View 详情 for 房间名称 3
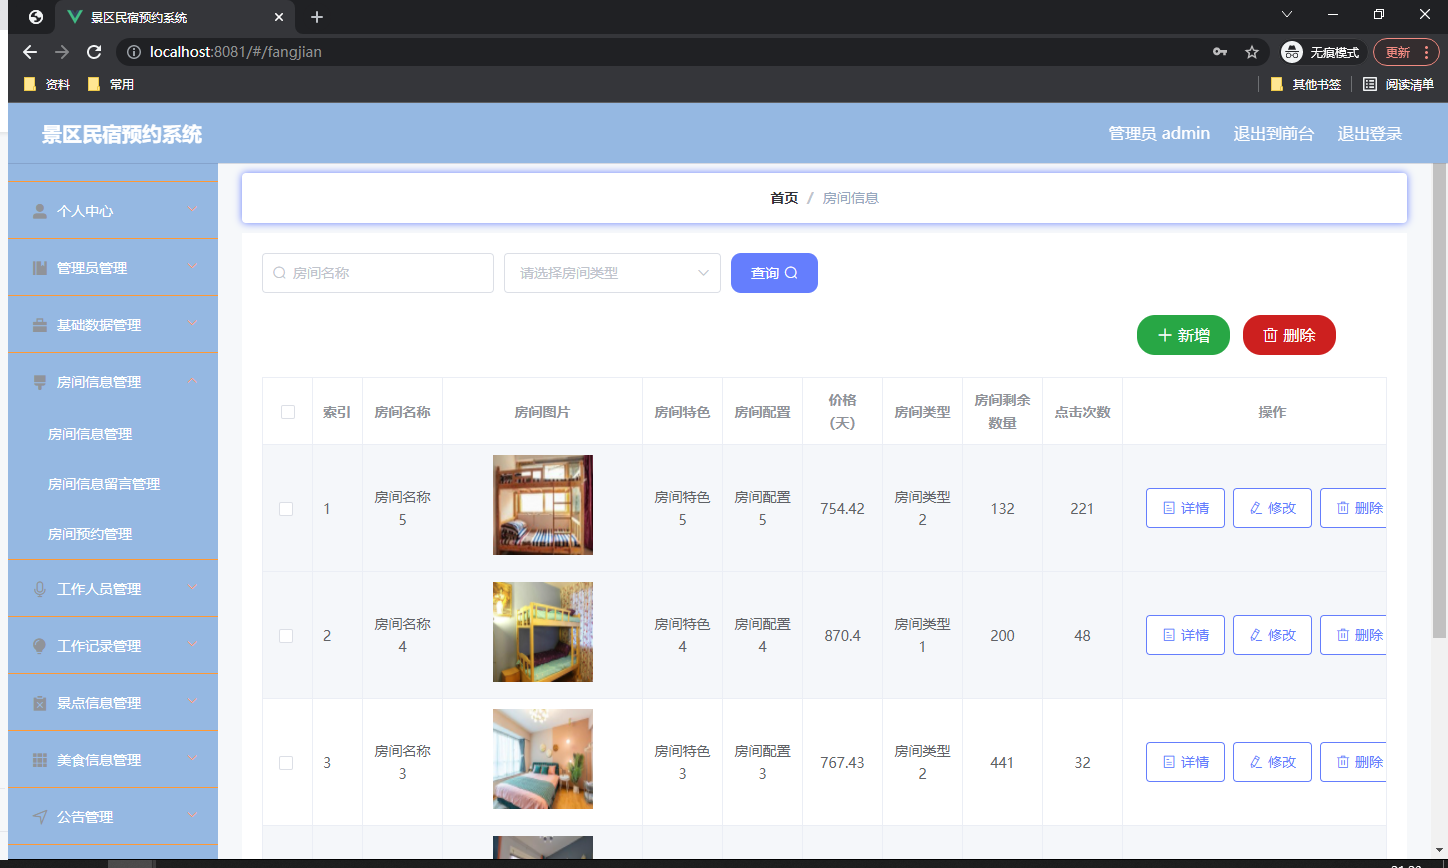Viewport: 1448px width, 868px height. 1185,762
